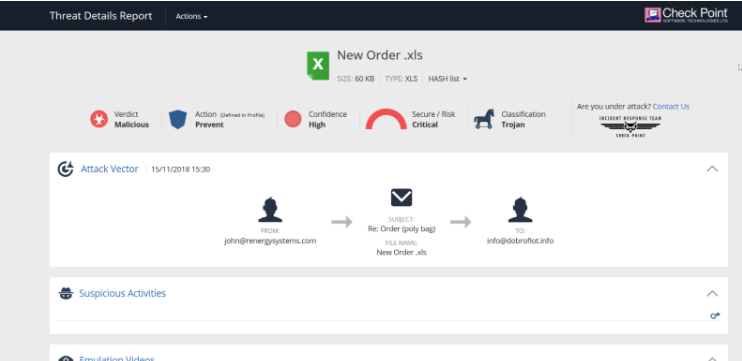Collapse the Attack Vector section chevron
Screen dimensions: 742x361
pos(712,169)
